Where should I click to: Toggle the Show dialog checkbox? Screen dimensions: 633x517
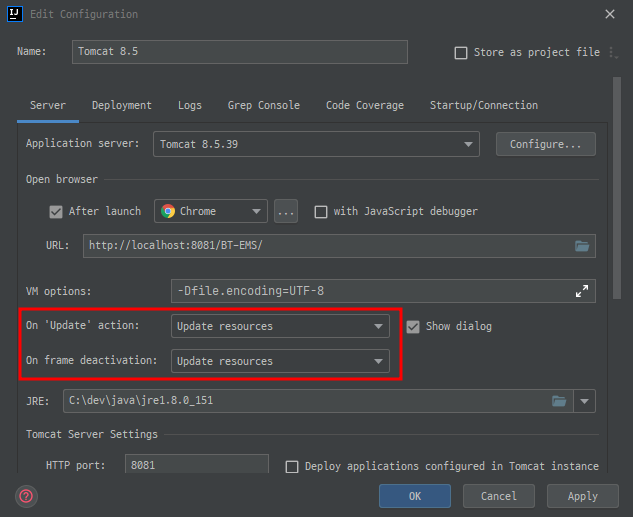[413, 327]
